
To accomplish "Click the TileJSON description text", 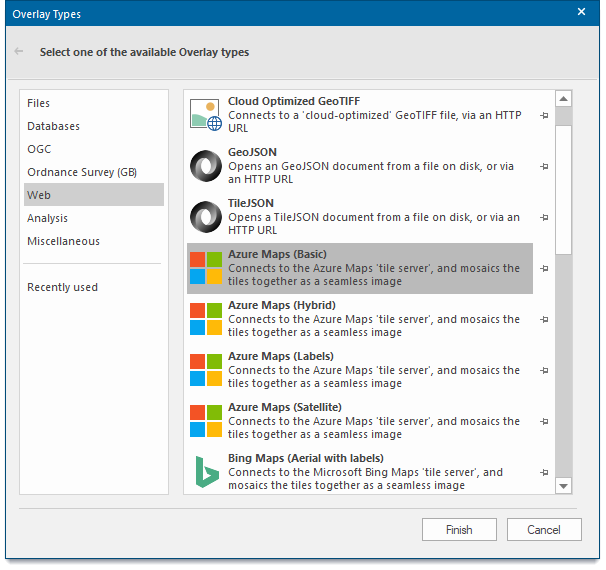I will (x=374, y=224).
